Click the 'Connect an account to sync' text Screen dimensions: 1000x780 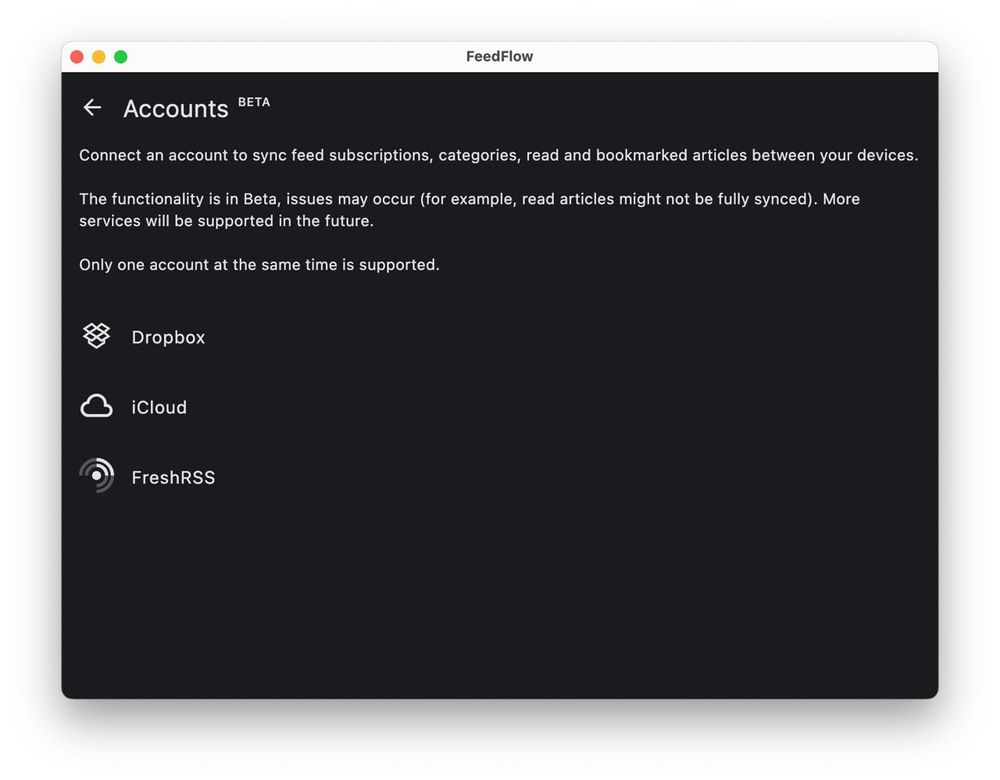499,155
